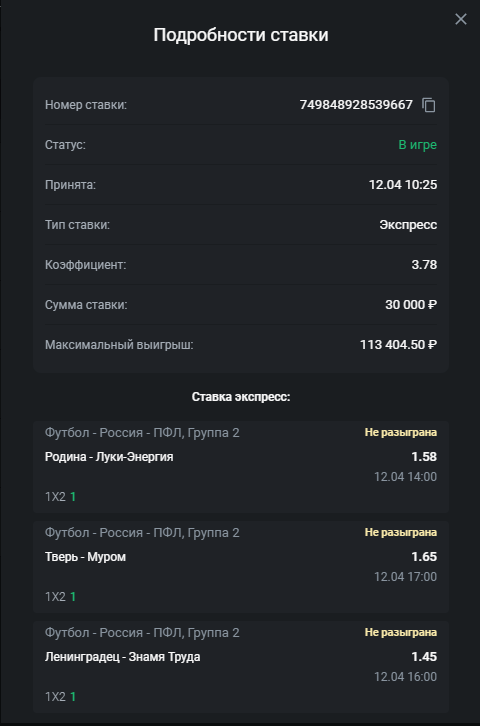The width and height of the screenshot is (480, 726).
Task: Click the 'Экспресс' bet type value
Action: coord(408,225)
